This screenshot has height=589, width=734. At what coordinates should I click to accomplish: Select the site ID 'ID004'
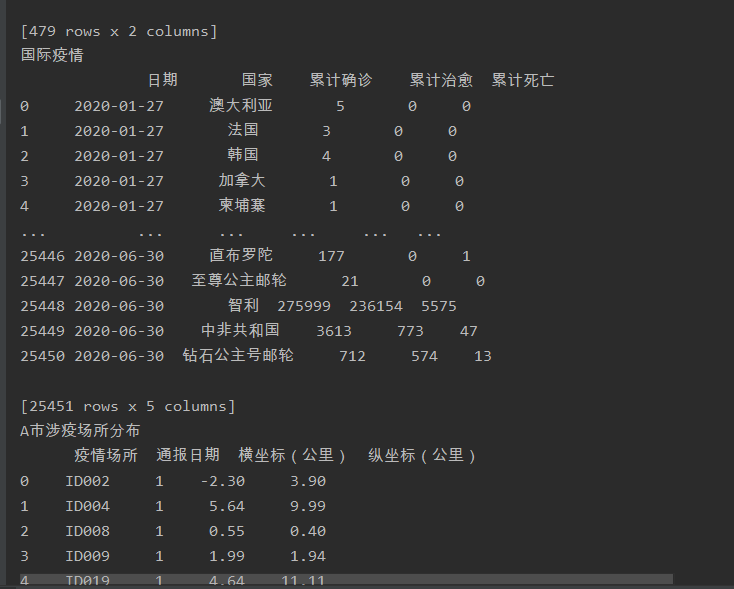88,506
